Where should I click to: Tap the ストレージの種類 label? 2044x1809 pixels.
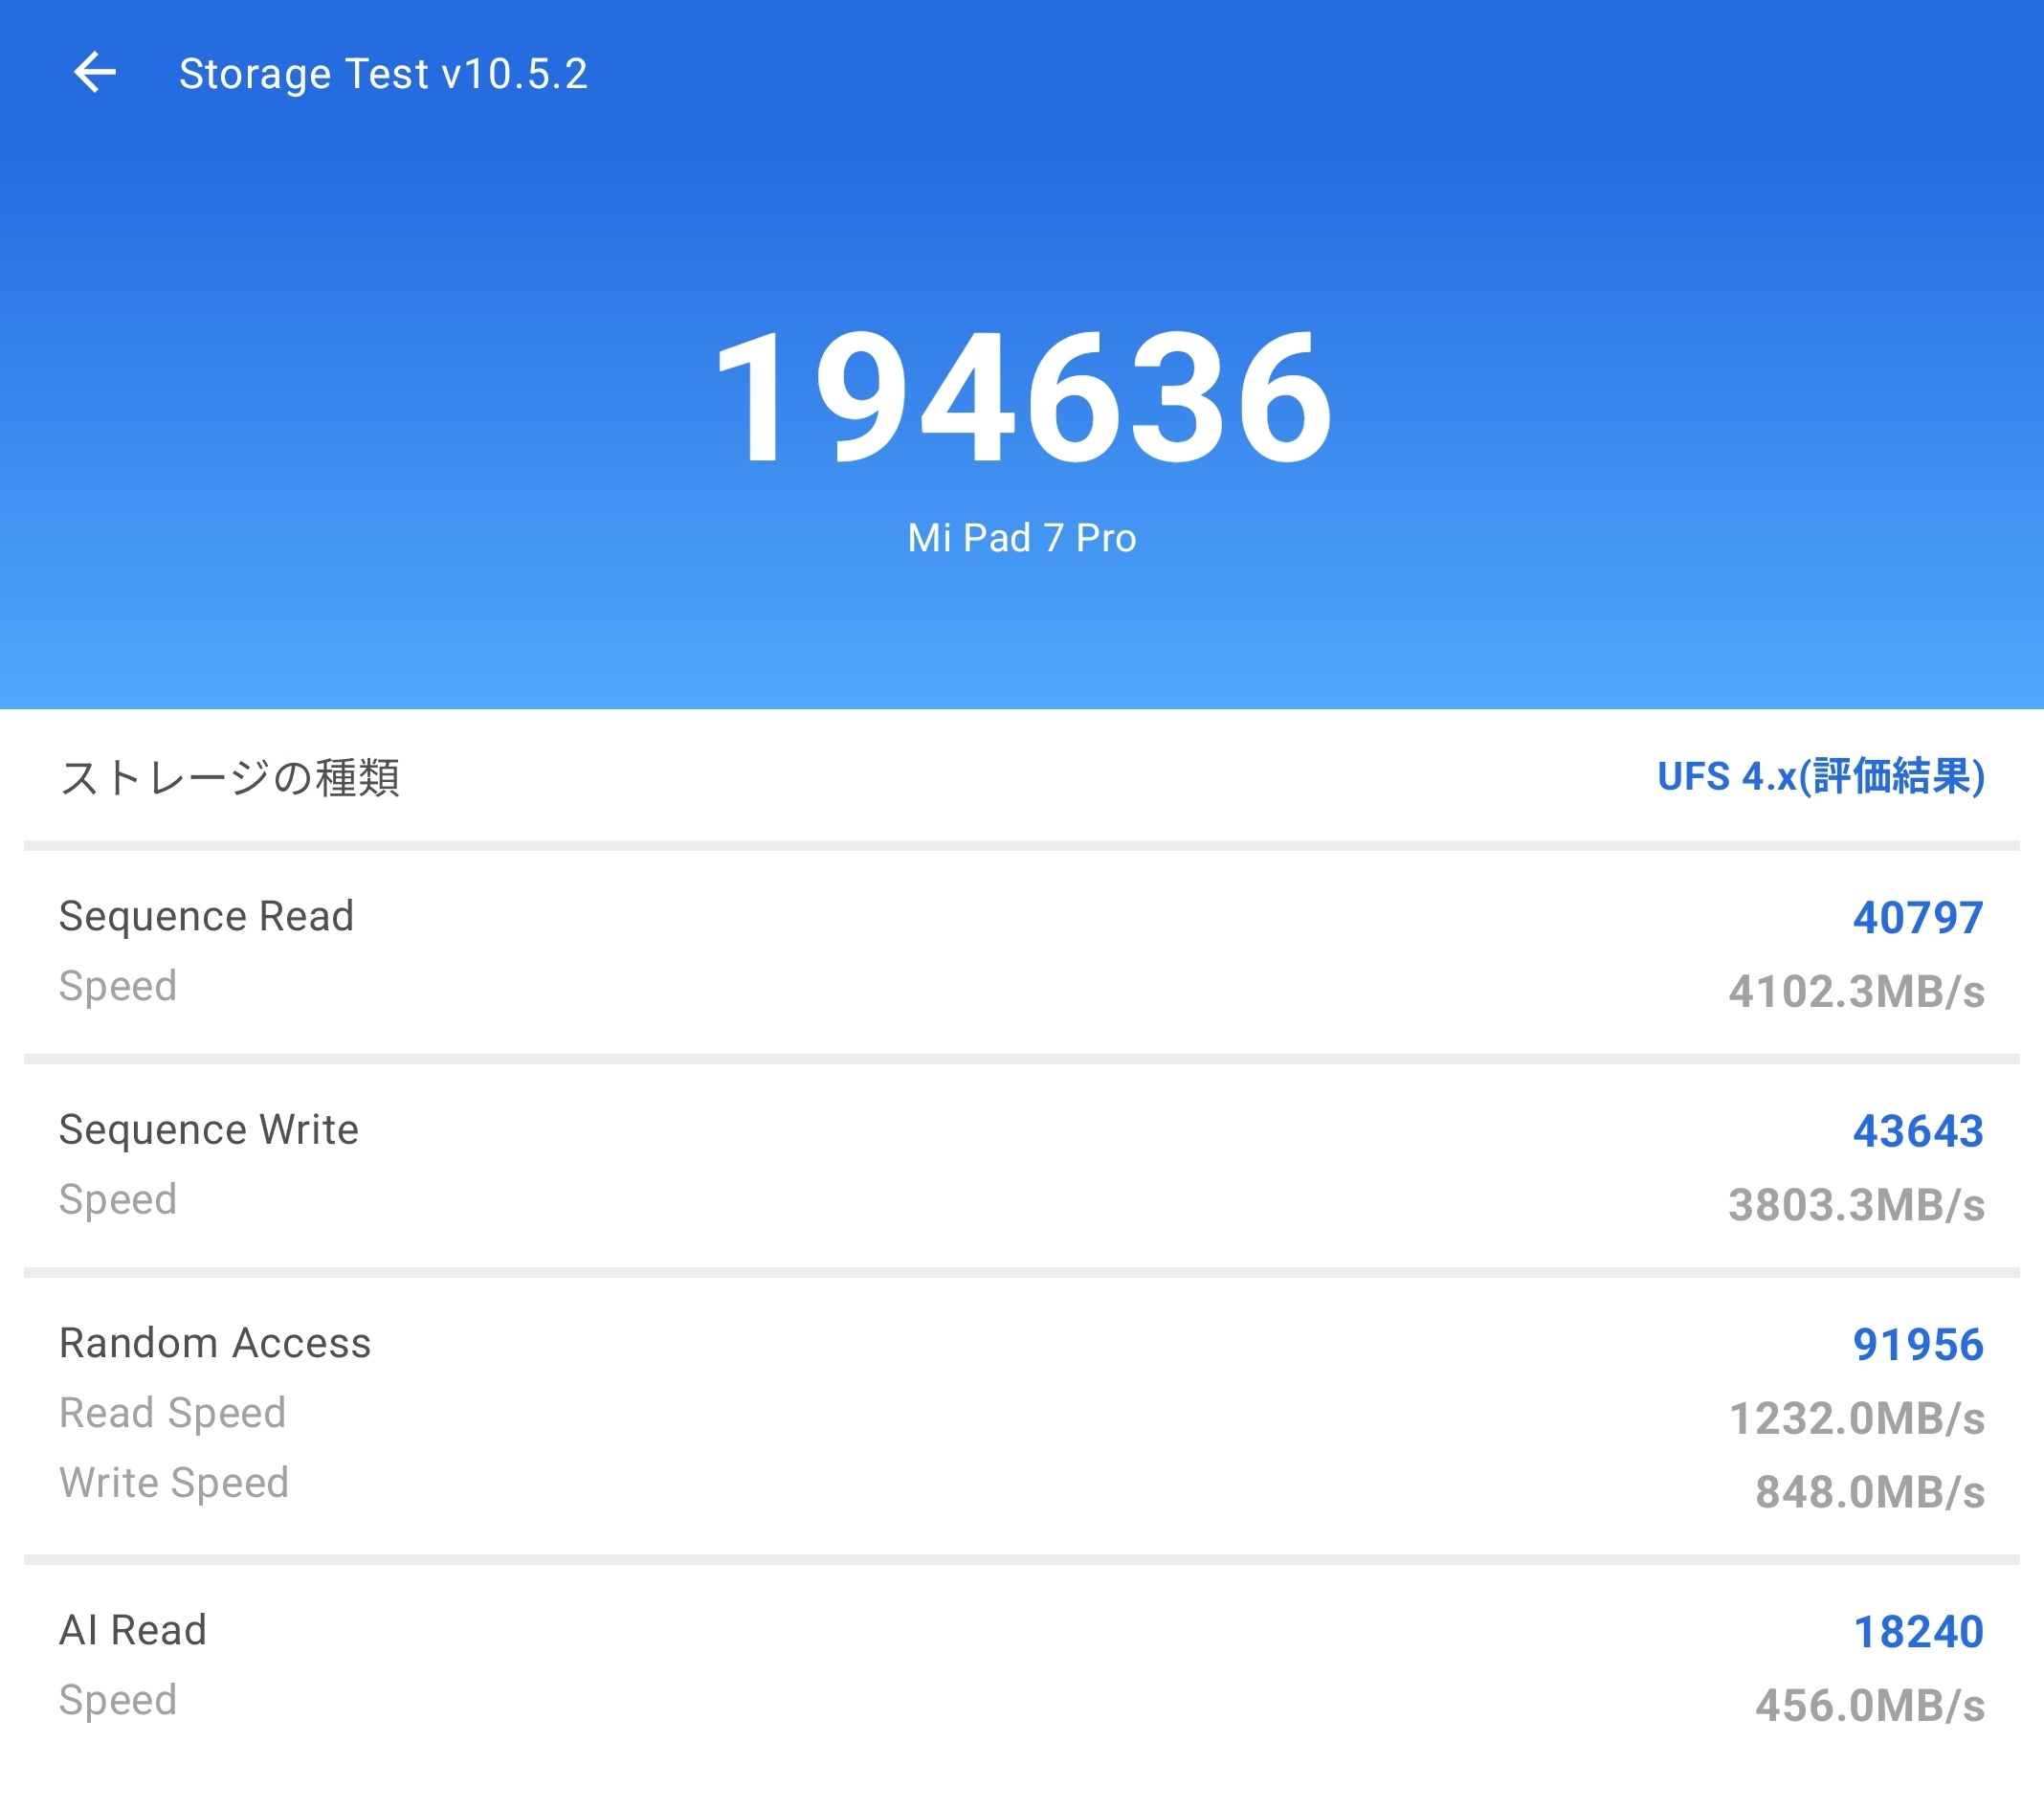pyautogui.click(x=229, y=777)
